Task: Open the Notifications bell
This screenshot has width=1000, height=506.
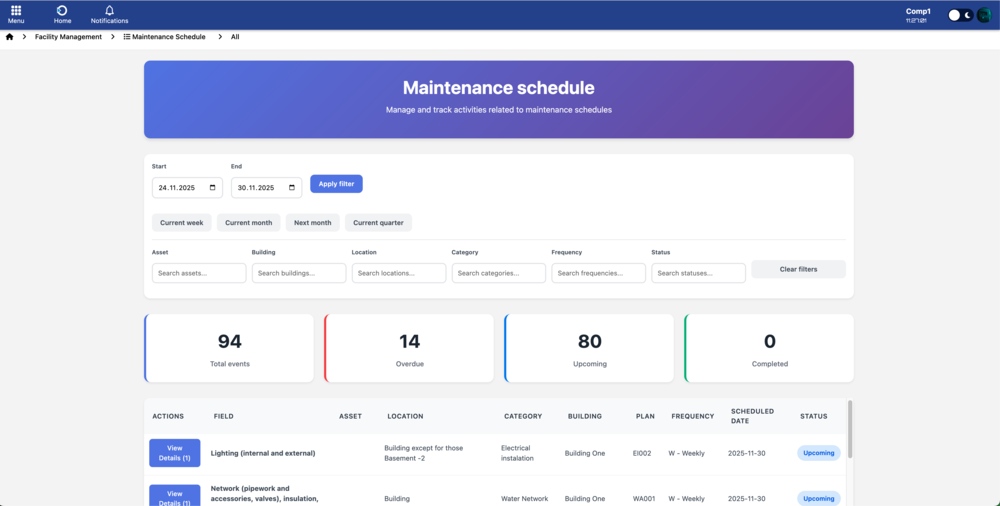Action: (109, 10)
